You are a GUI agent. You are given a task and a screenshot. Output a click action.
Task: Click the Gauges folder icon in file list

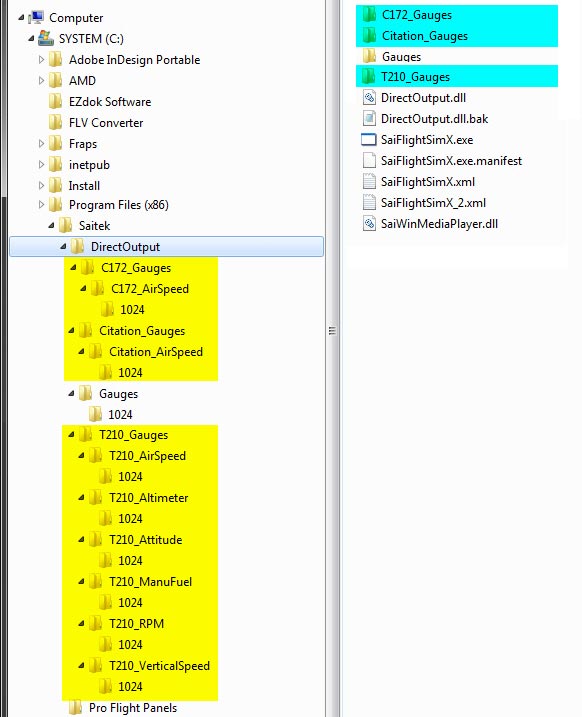coord(369,56)
